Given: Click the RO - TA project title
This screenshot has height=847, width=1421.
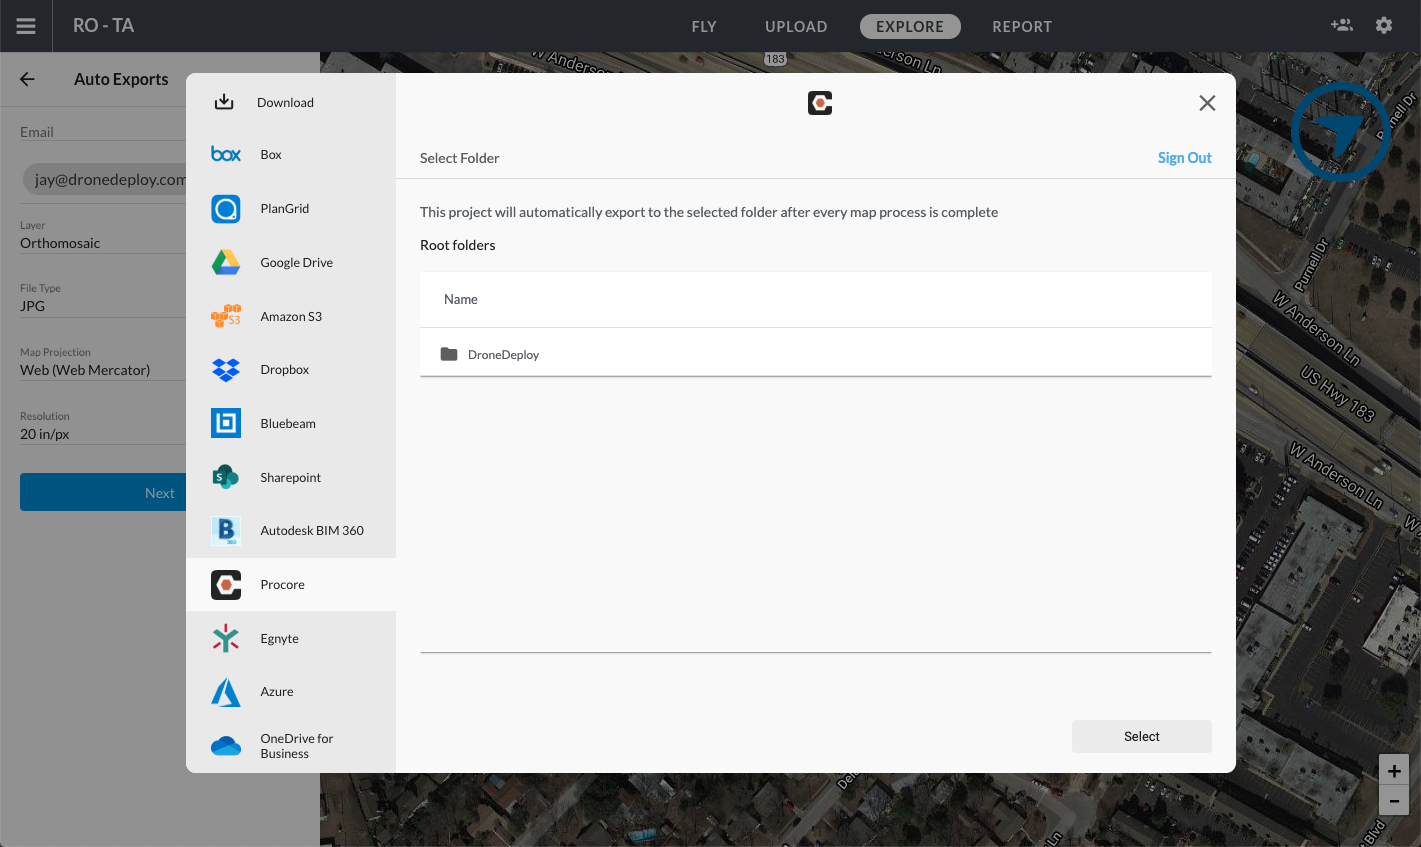Looking at the screenshot, I should pyautogui.click(x=103, y=25).
